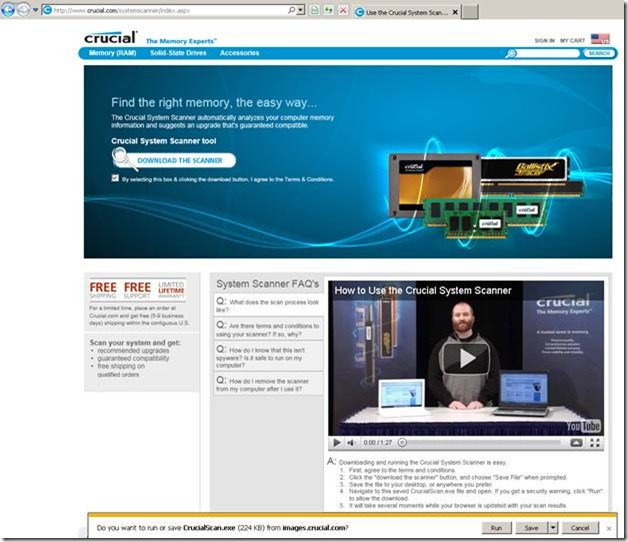Image resolution: width=628 pixels, height=542 pixels.
Task: Click the YouTube logo on the video
Action: click(583, 426)
